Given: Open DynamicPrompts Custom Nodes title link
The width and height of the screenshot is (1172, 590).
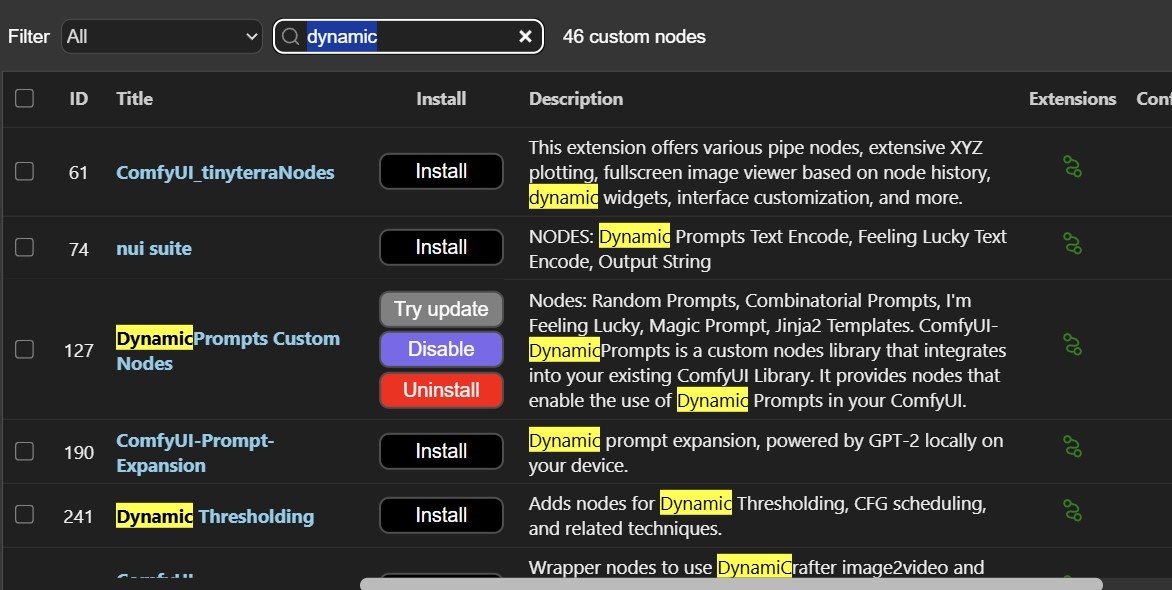Looking at the screenshot, I should (x=228, y=351).
